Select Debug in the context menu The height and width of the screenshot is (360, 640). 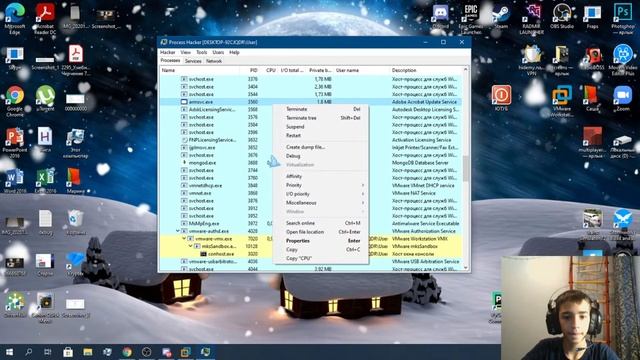tap(321, 156)
